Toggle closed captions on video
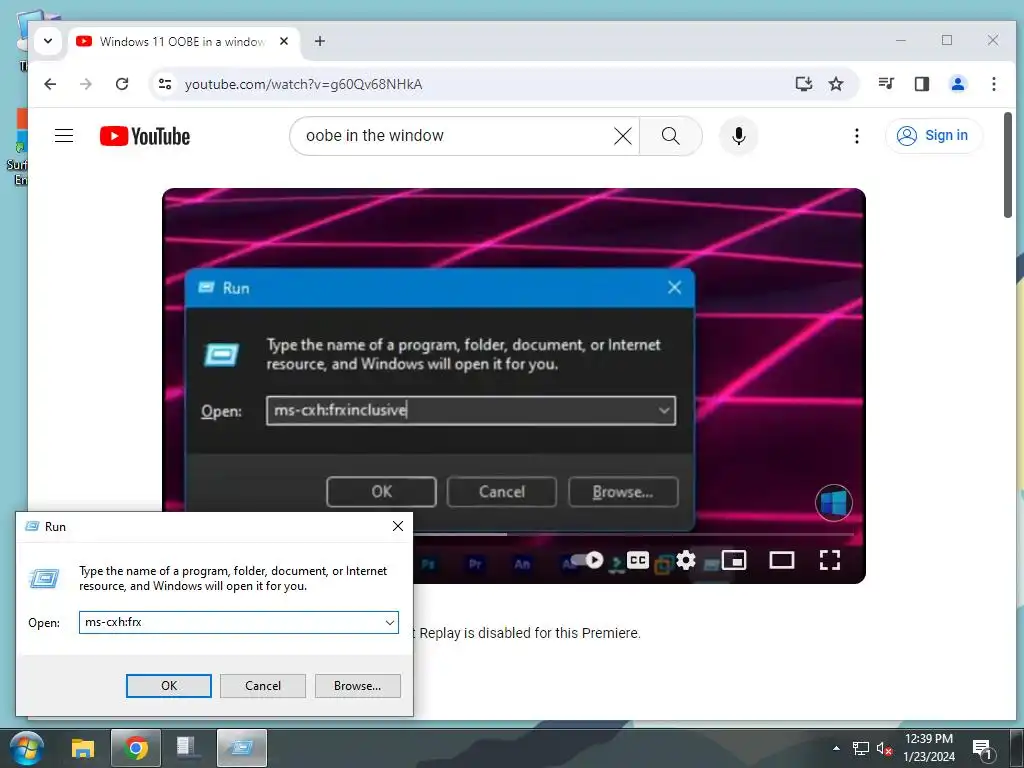Viewport: 1024px width, 768px height. click(x=638, y=560)
